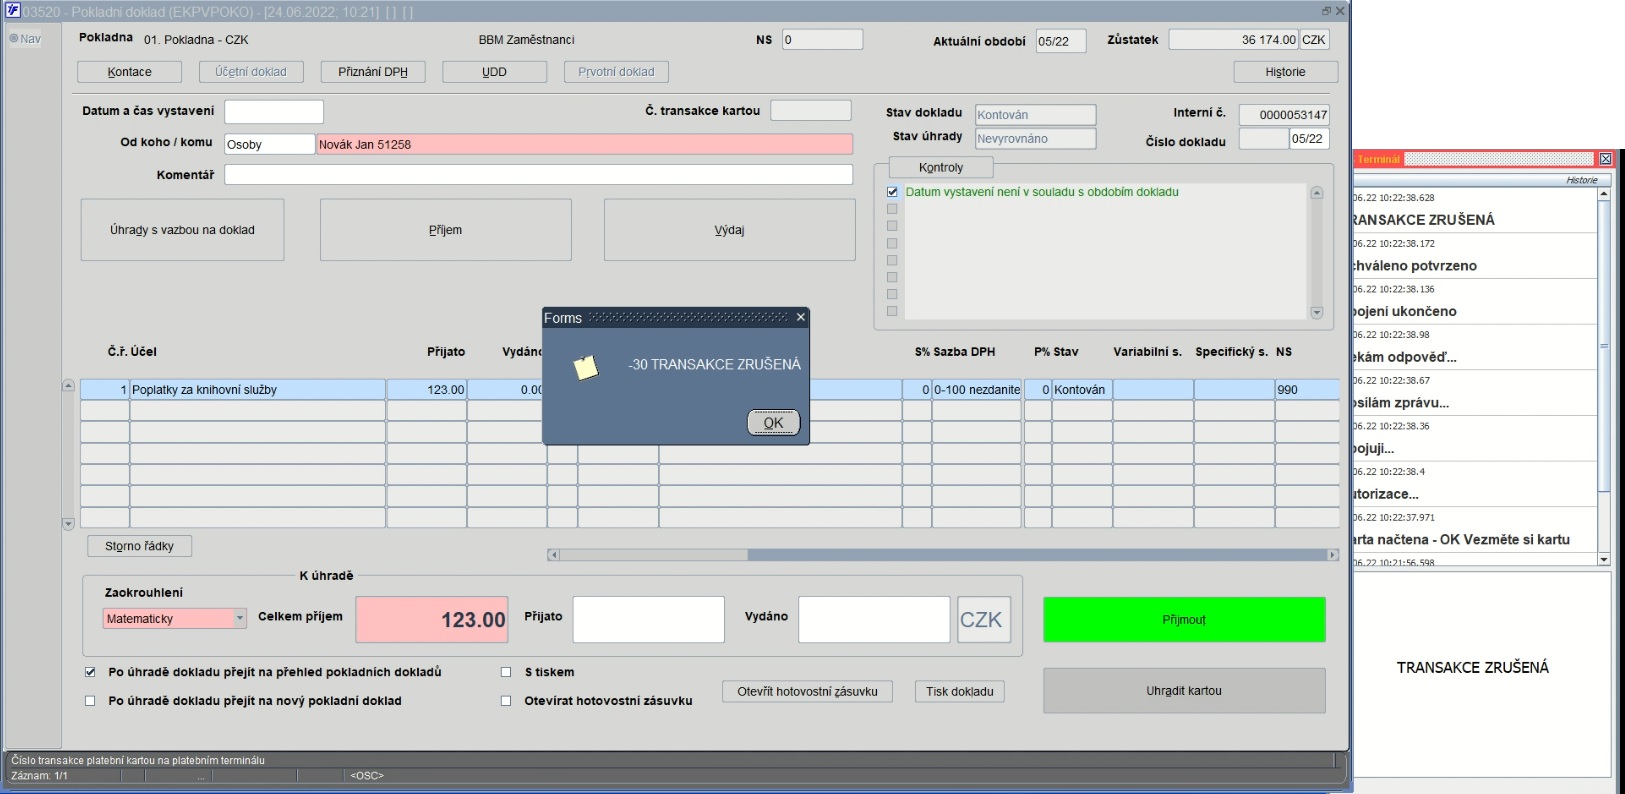Open 'Úhrady s vazbou na doklad'
This screenshot has width=1625, height=794.
pos(182,230)
